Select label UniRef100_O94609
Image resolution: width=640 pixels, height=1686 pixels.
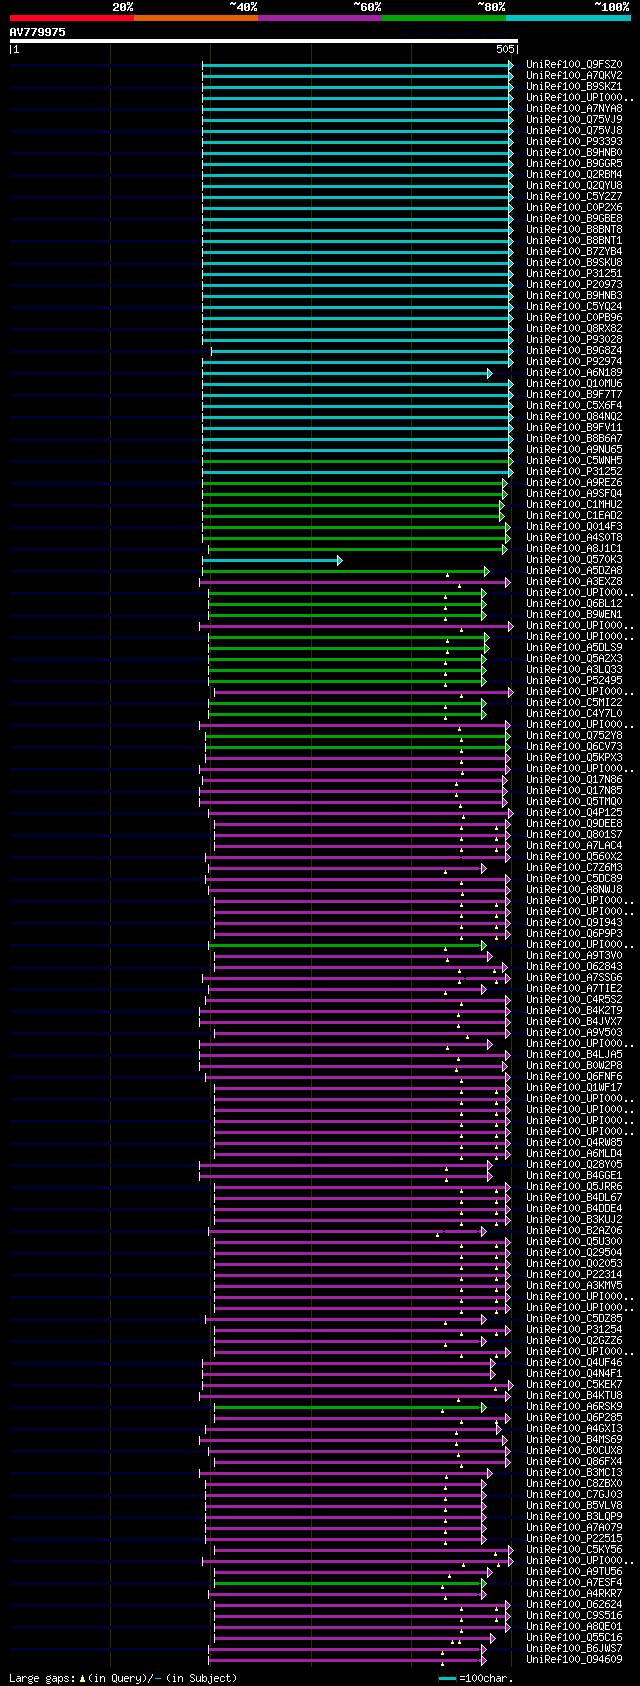point(574,1659)
